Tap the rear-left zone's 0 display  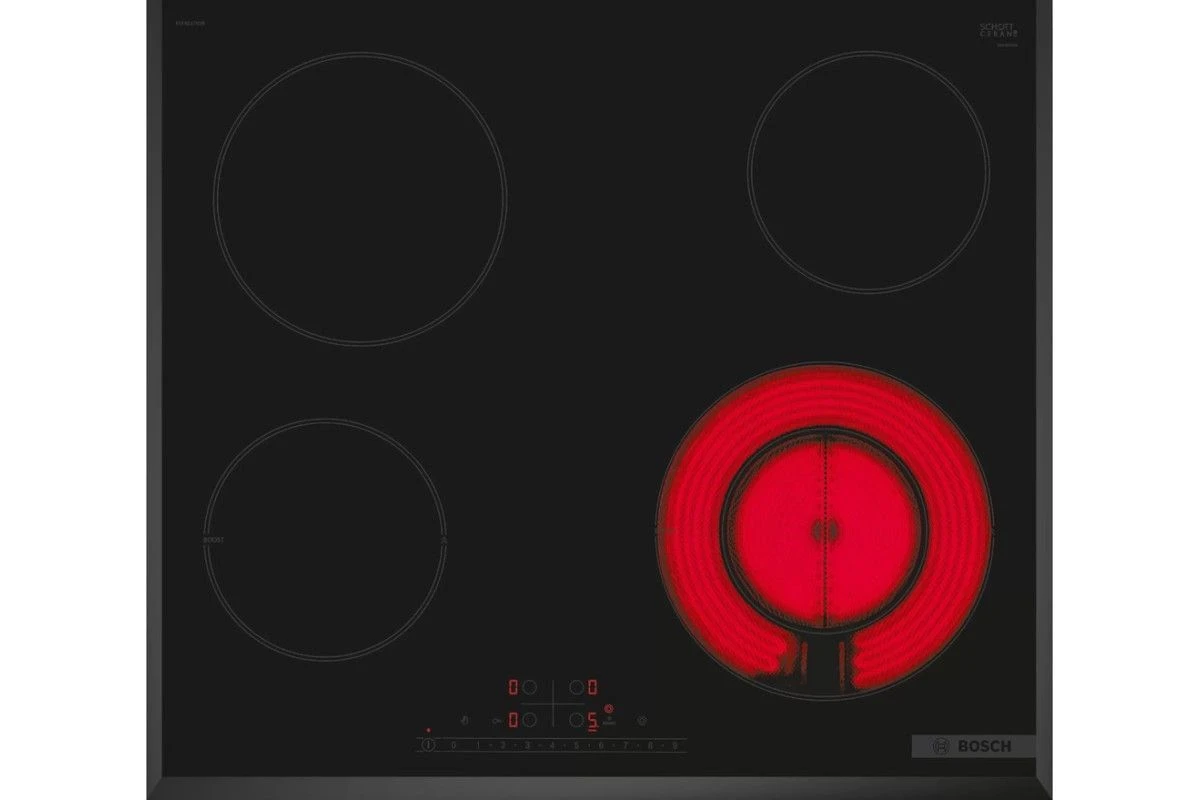pos(514,688)
